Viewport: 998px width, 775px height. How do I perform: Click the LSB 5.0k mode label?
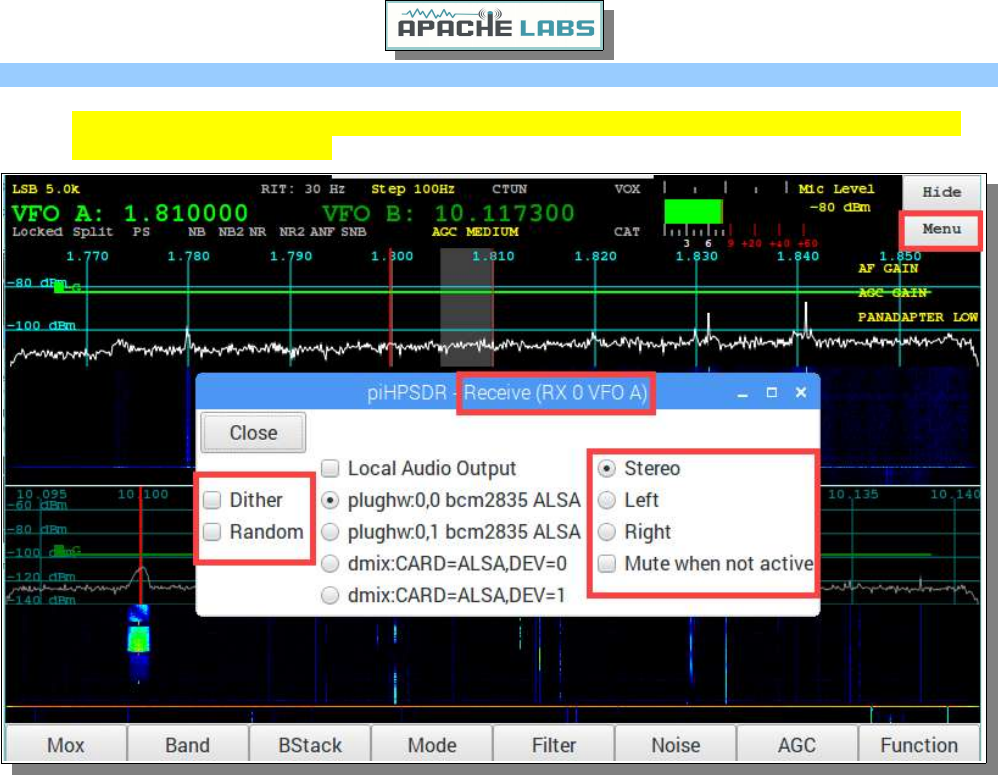46,189
